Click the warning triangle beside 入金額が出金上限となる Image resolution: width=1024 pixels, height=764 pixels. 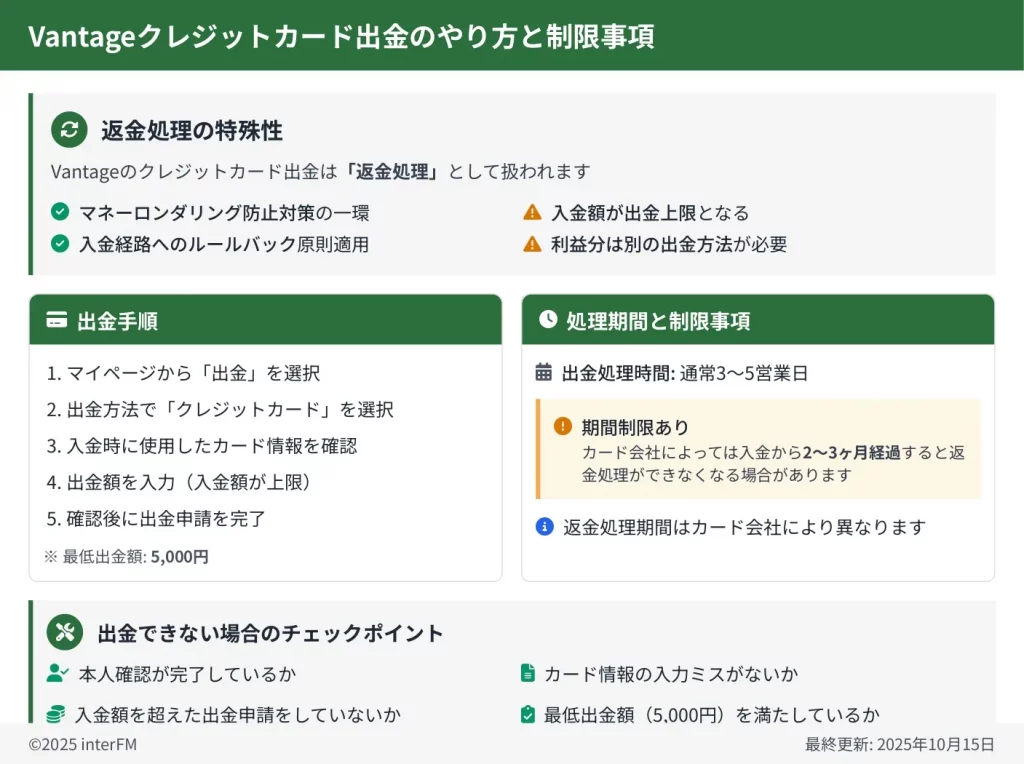tap(532, 212)
